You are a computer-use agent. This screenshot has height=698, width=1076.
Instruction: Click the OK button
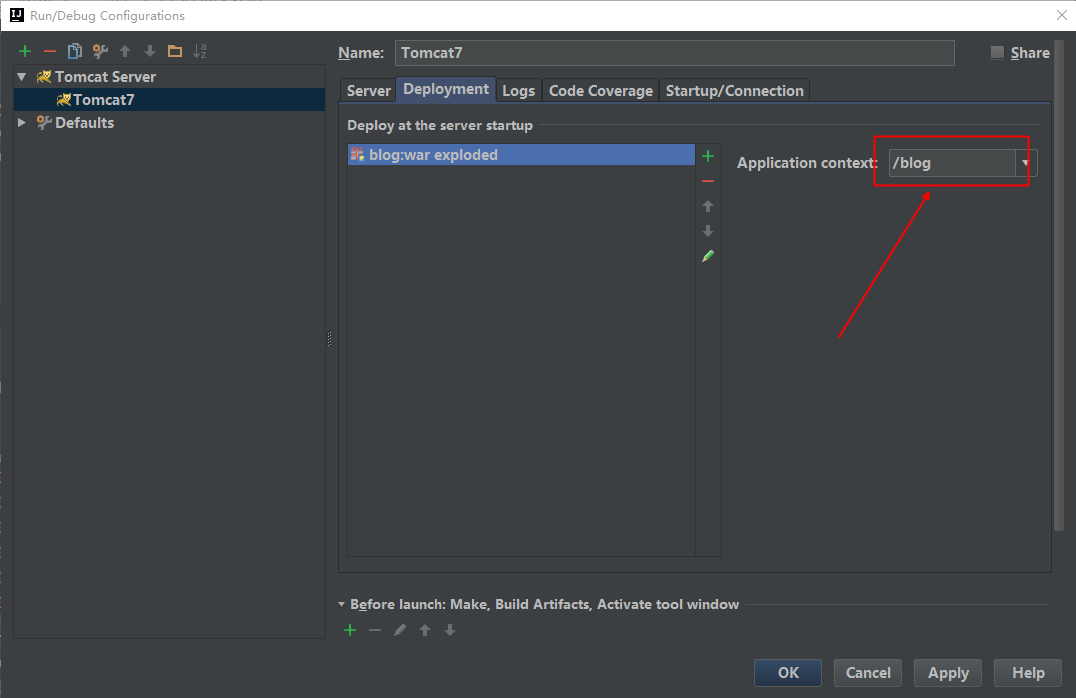[x=788, y=673]
